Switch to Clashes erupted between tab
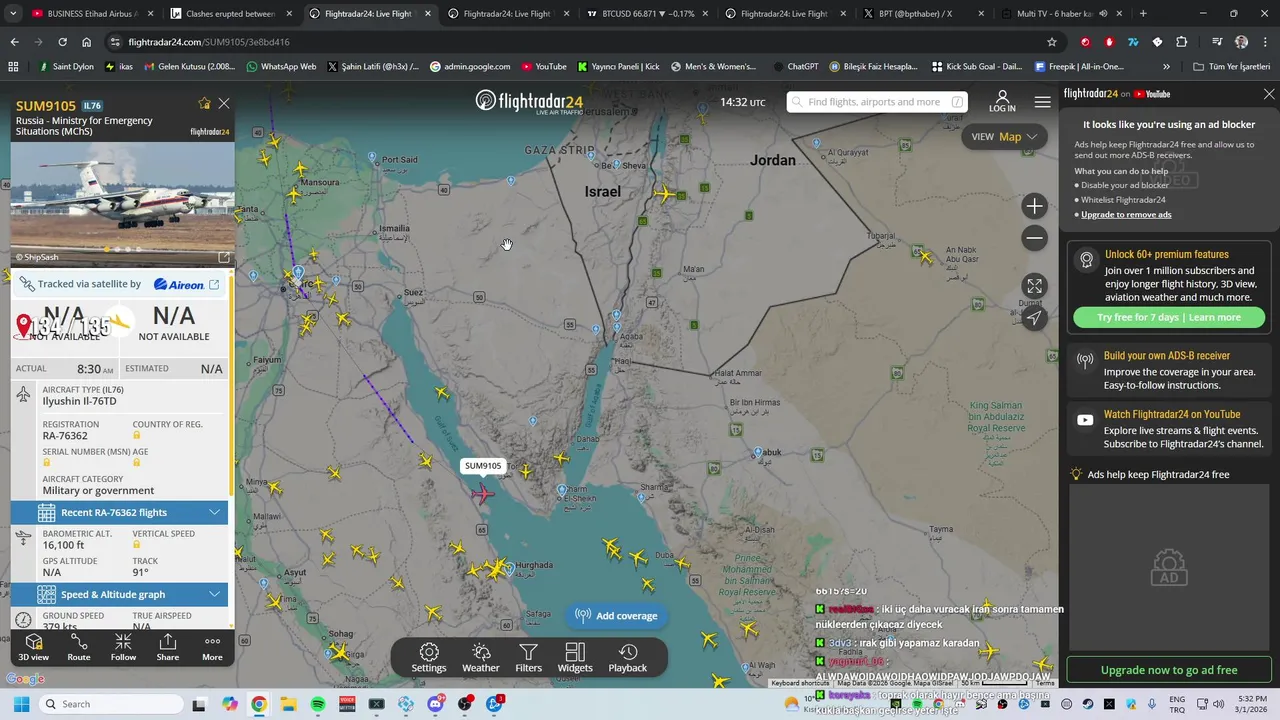 coord(229,14)
